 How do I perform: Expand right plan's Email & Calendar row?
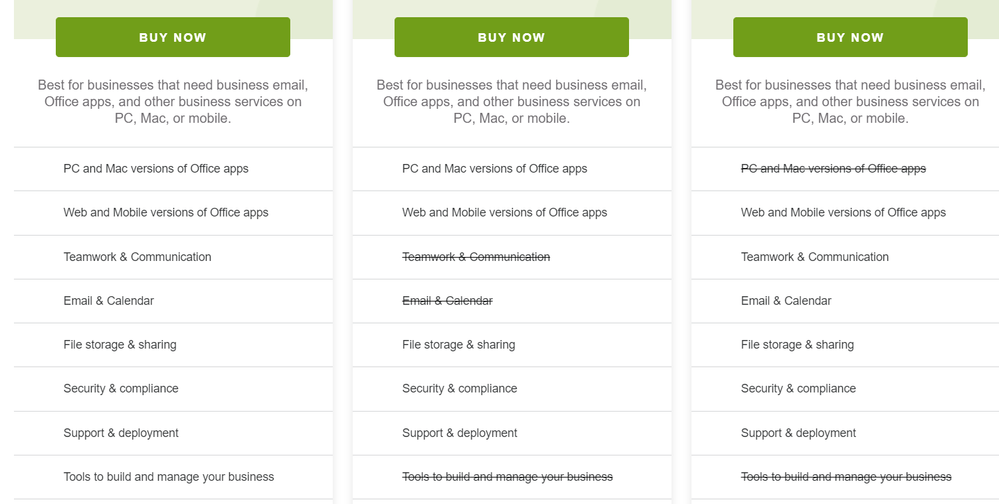pyautogui.click(x=786, y=301)
